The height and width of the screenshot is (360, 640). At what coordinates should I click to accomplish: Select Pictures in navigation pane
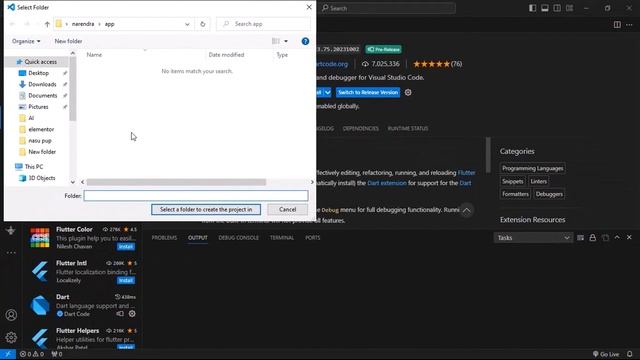(38, 107)
